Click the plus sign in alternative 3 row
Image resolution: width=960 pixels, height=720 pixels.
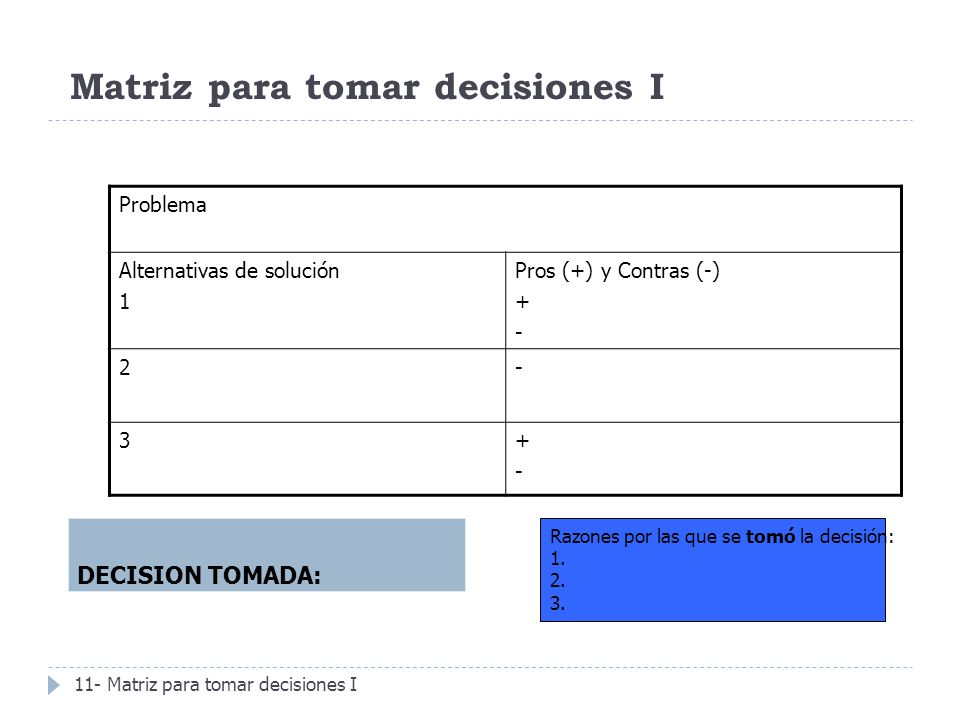(522, 441)
